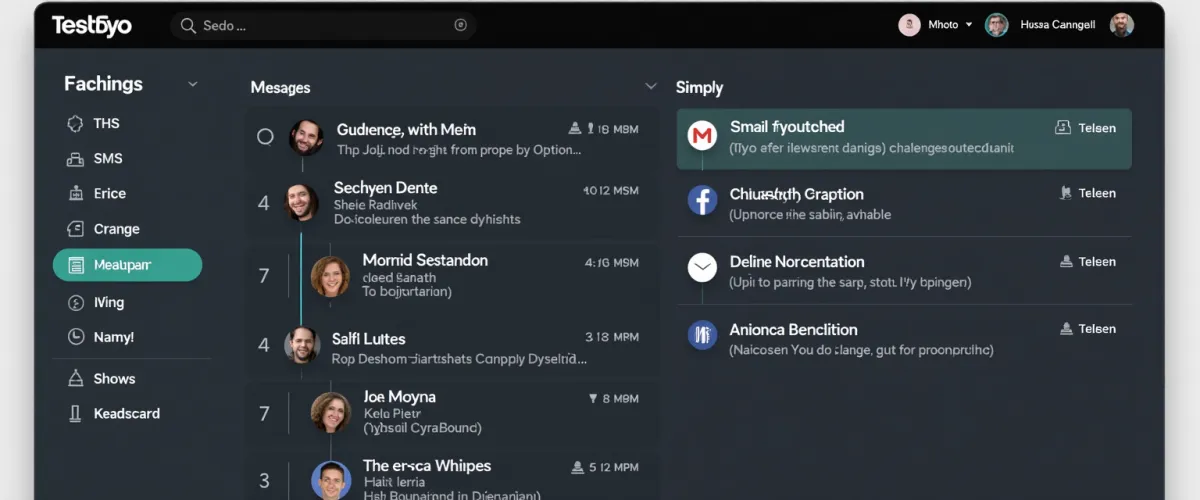This screenshot has height=500, width=1200.
Task: Select the SMS sidebar icon
Action: 74,158
